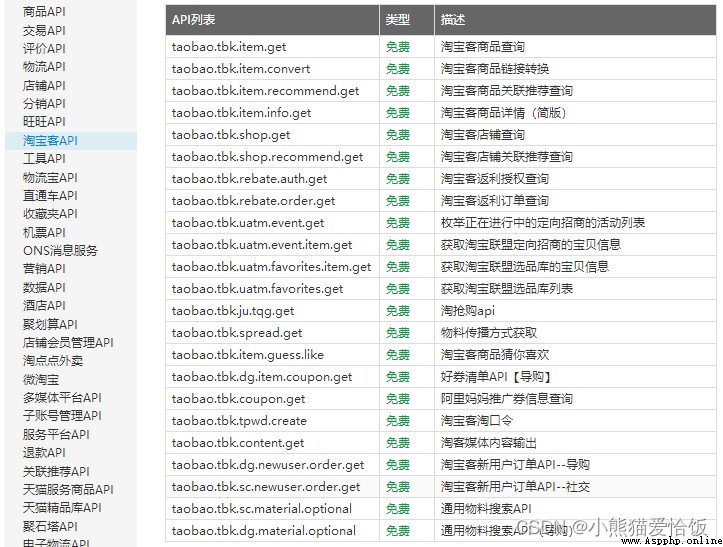Go to 天猫服务商品API

(68, 489)
